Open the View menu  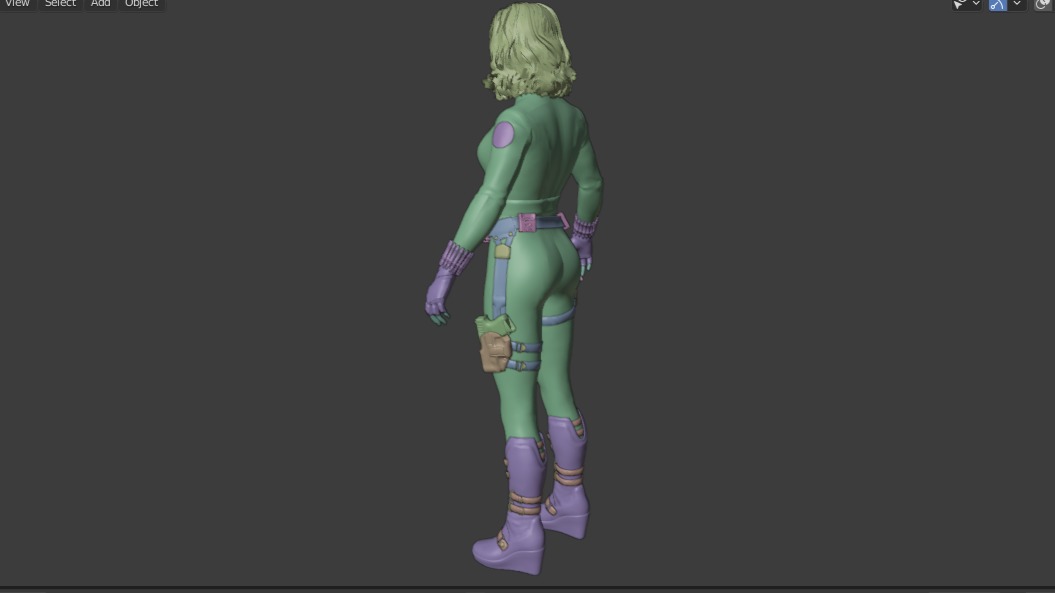point(17,3)
